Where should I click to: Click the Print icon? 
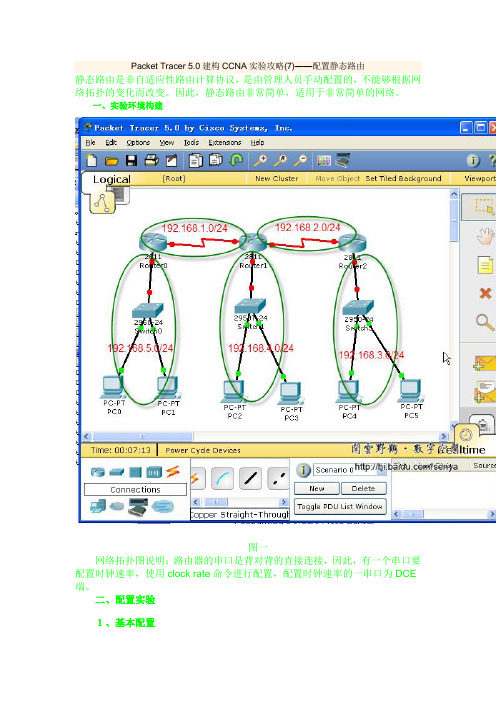coord(151,160)
